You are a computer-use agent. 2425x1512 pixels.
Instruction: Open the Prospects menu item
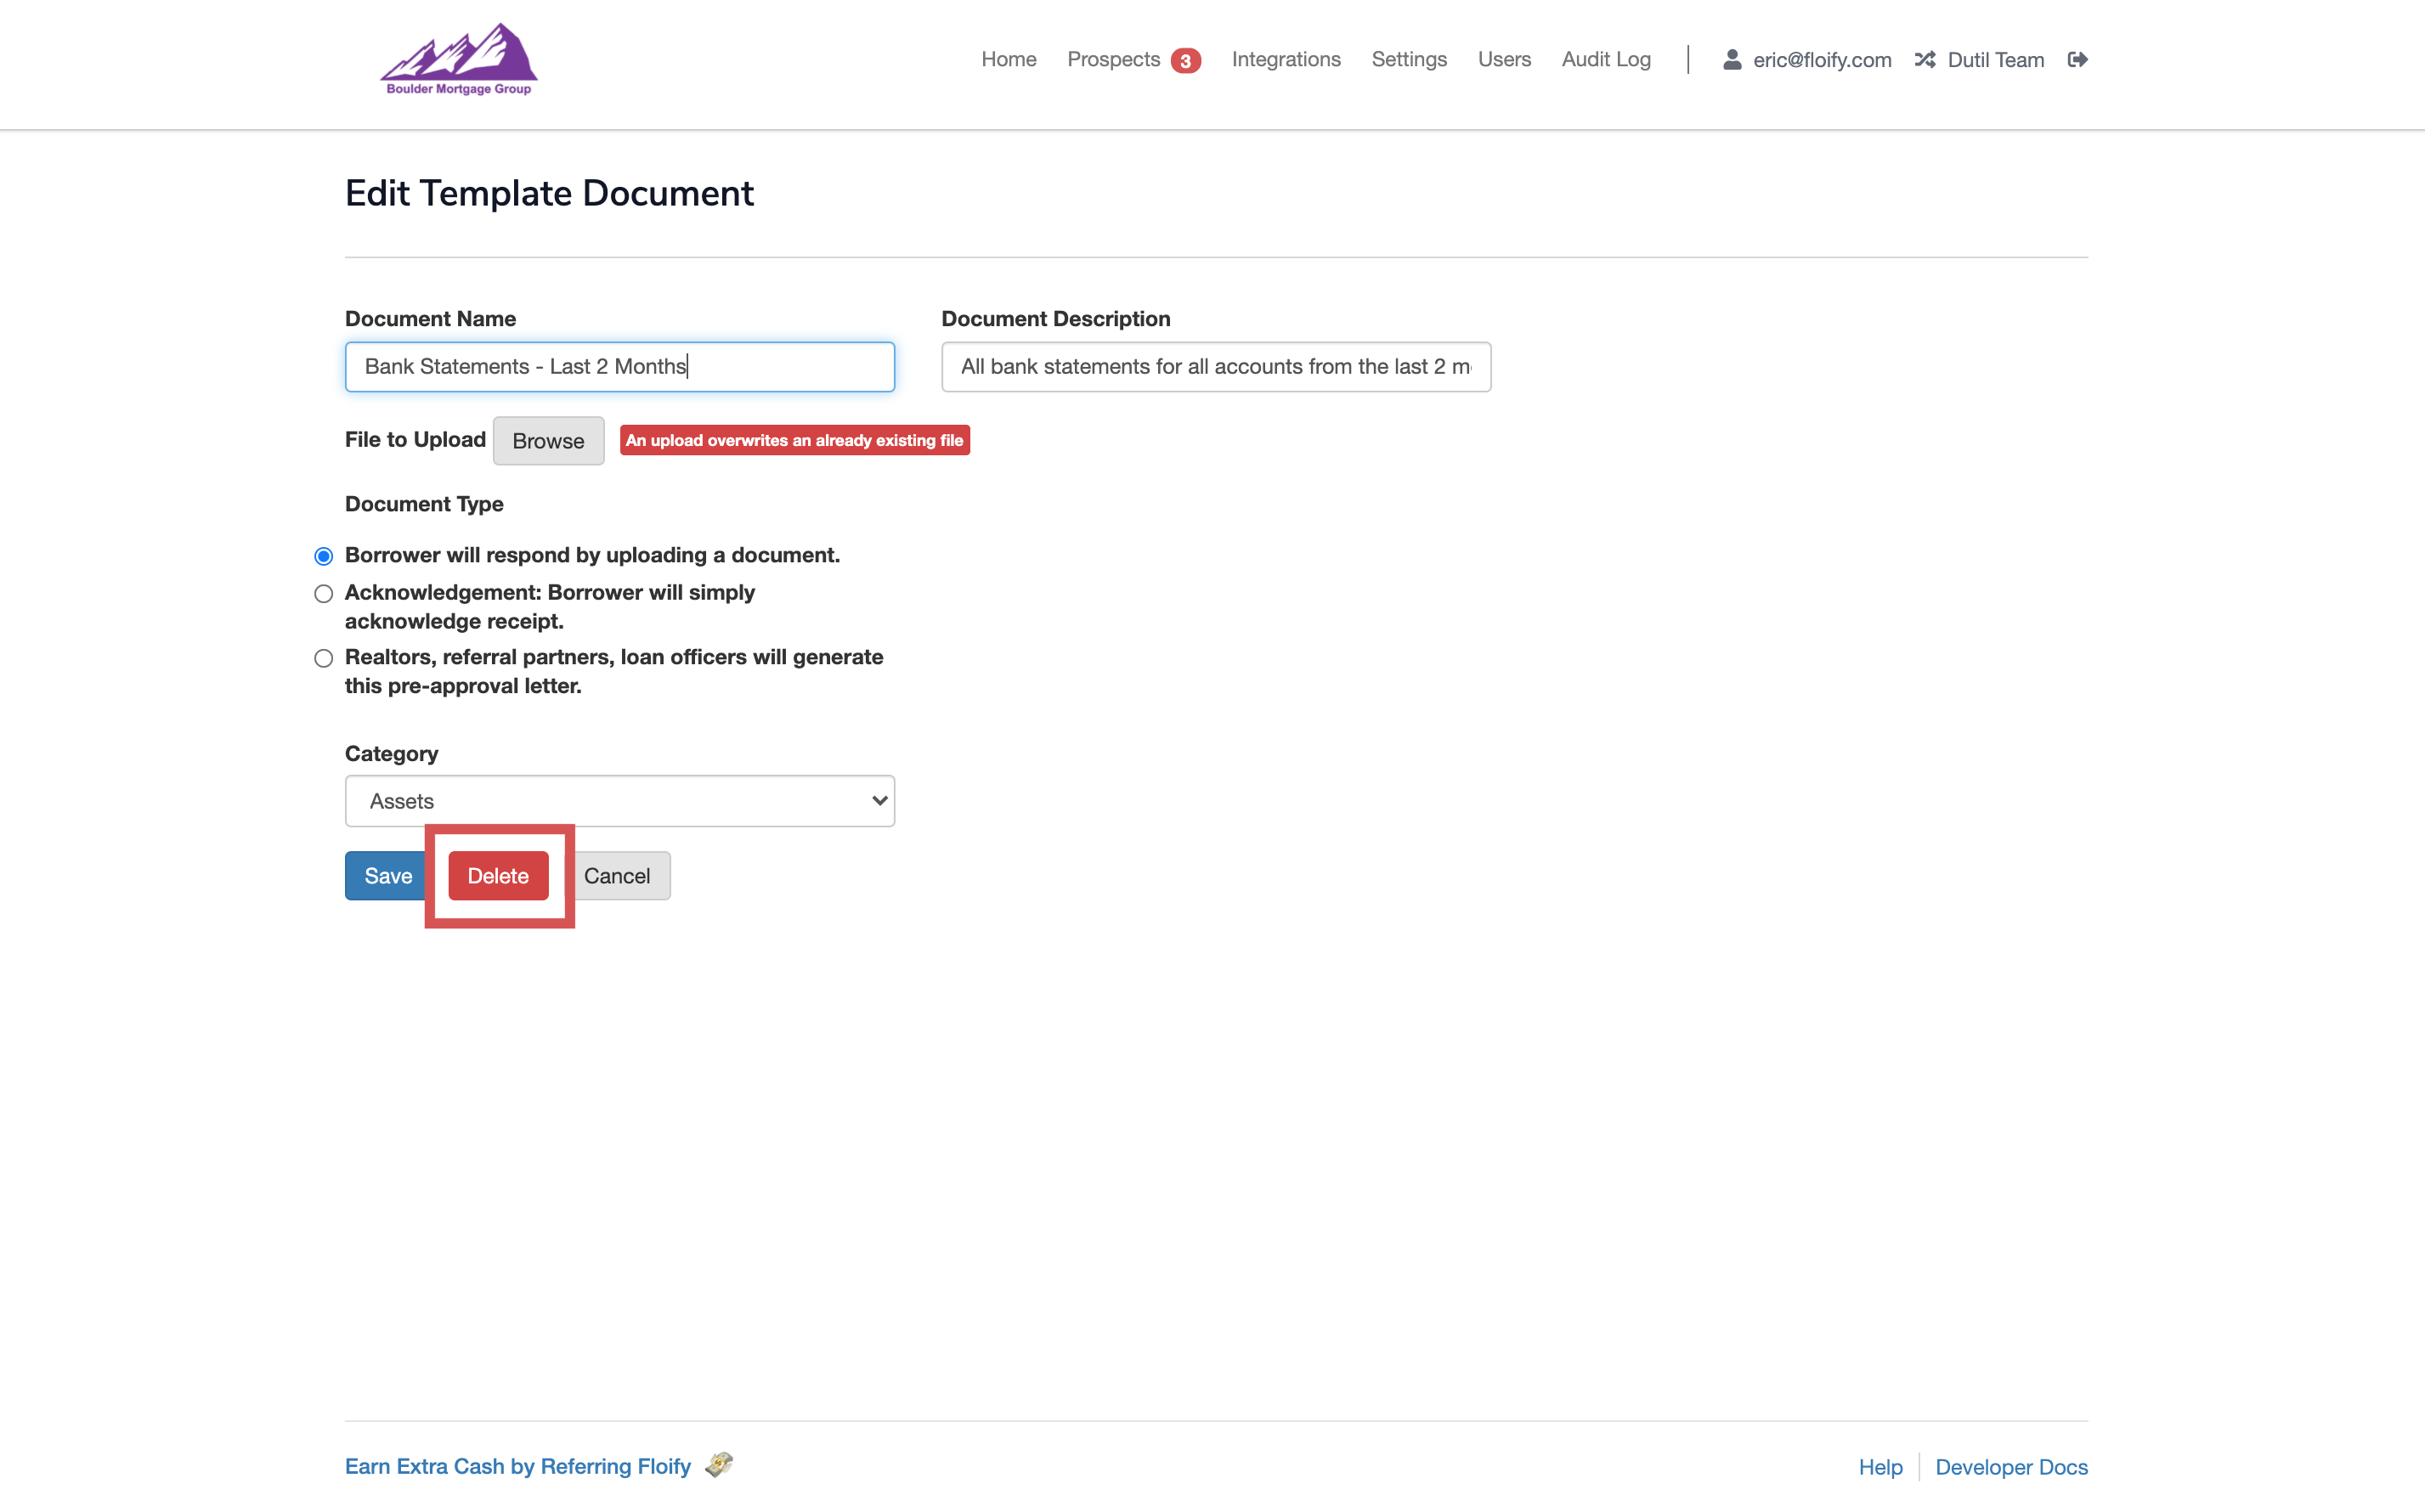[1113, 60]
